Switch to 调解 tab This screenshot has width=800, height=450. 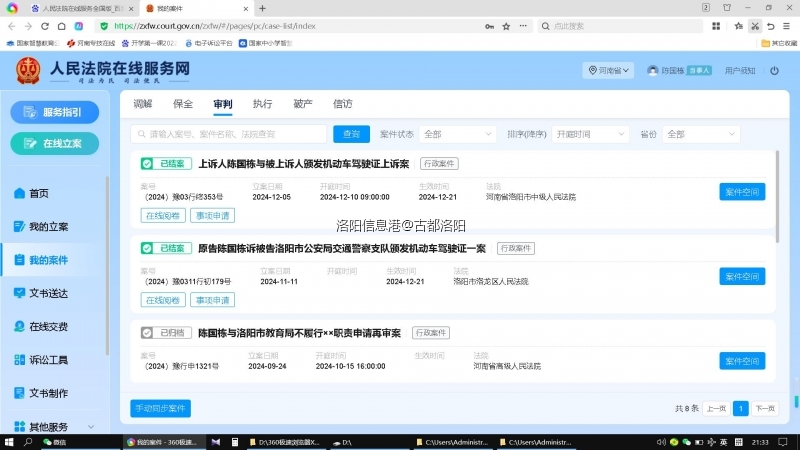click(142, 104)
